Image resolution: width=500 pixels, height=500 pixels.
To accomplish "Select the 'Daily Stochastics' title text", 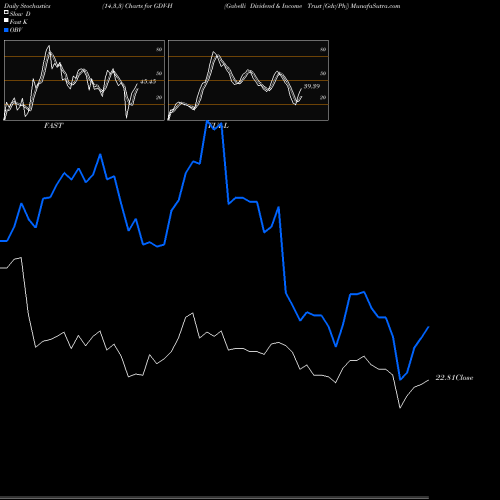I will pyautogui.click(x=27, y=6).
